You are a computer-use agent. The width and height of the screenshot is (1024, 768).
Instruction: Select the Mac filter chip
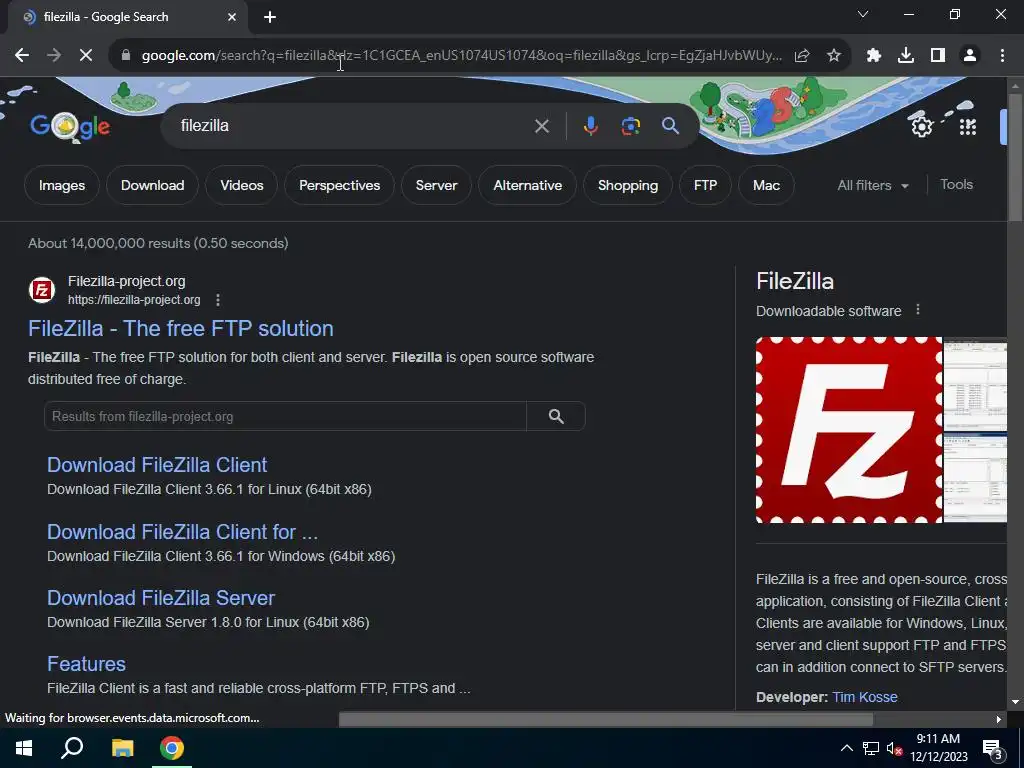(x=766, y=185)
